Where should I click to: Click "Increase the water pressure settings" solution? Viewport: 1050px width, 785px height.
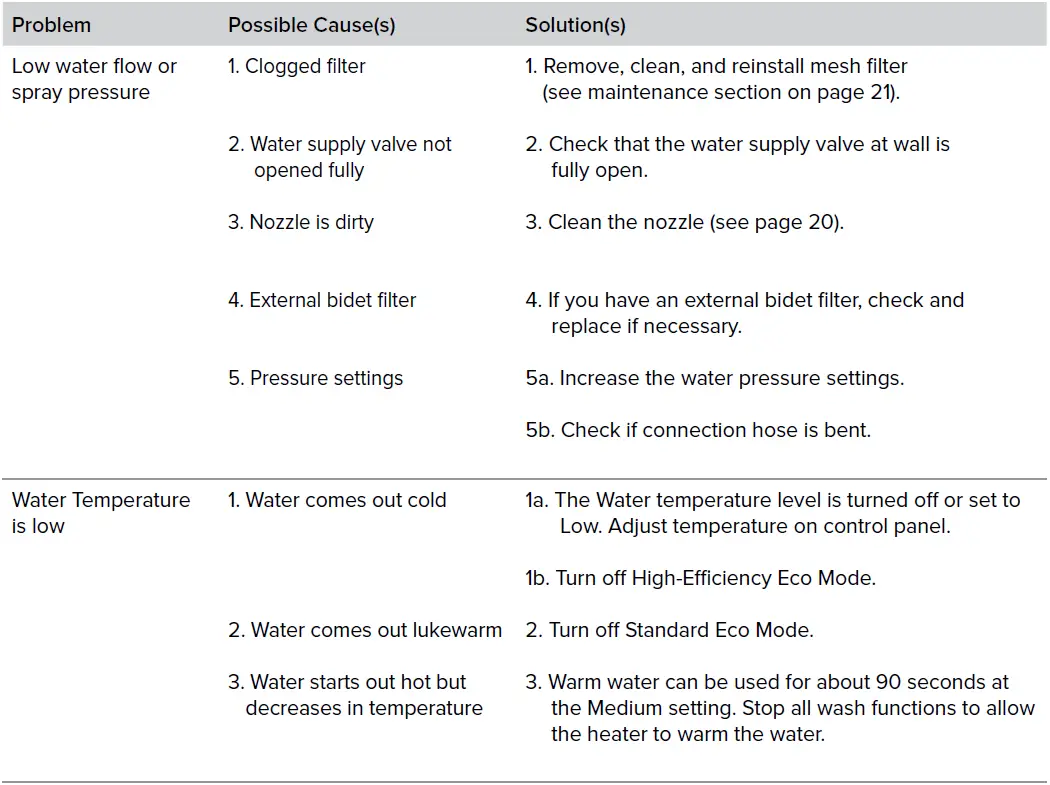[715, 378]
